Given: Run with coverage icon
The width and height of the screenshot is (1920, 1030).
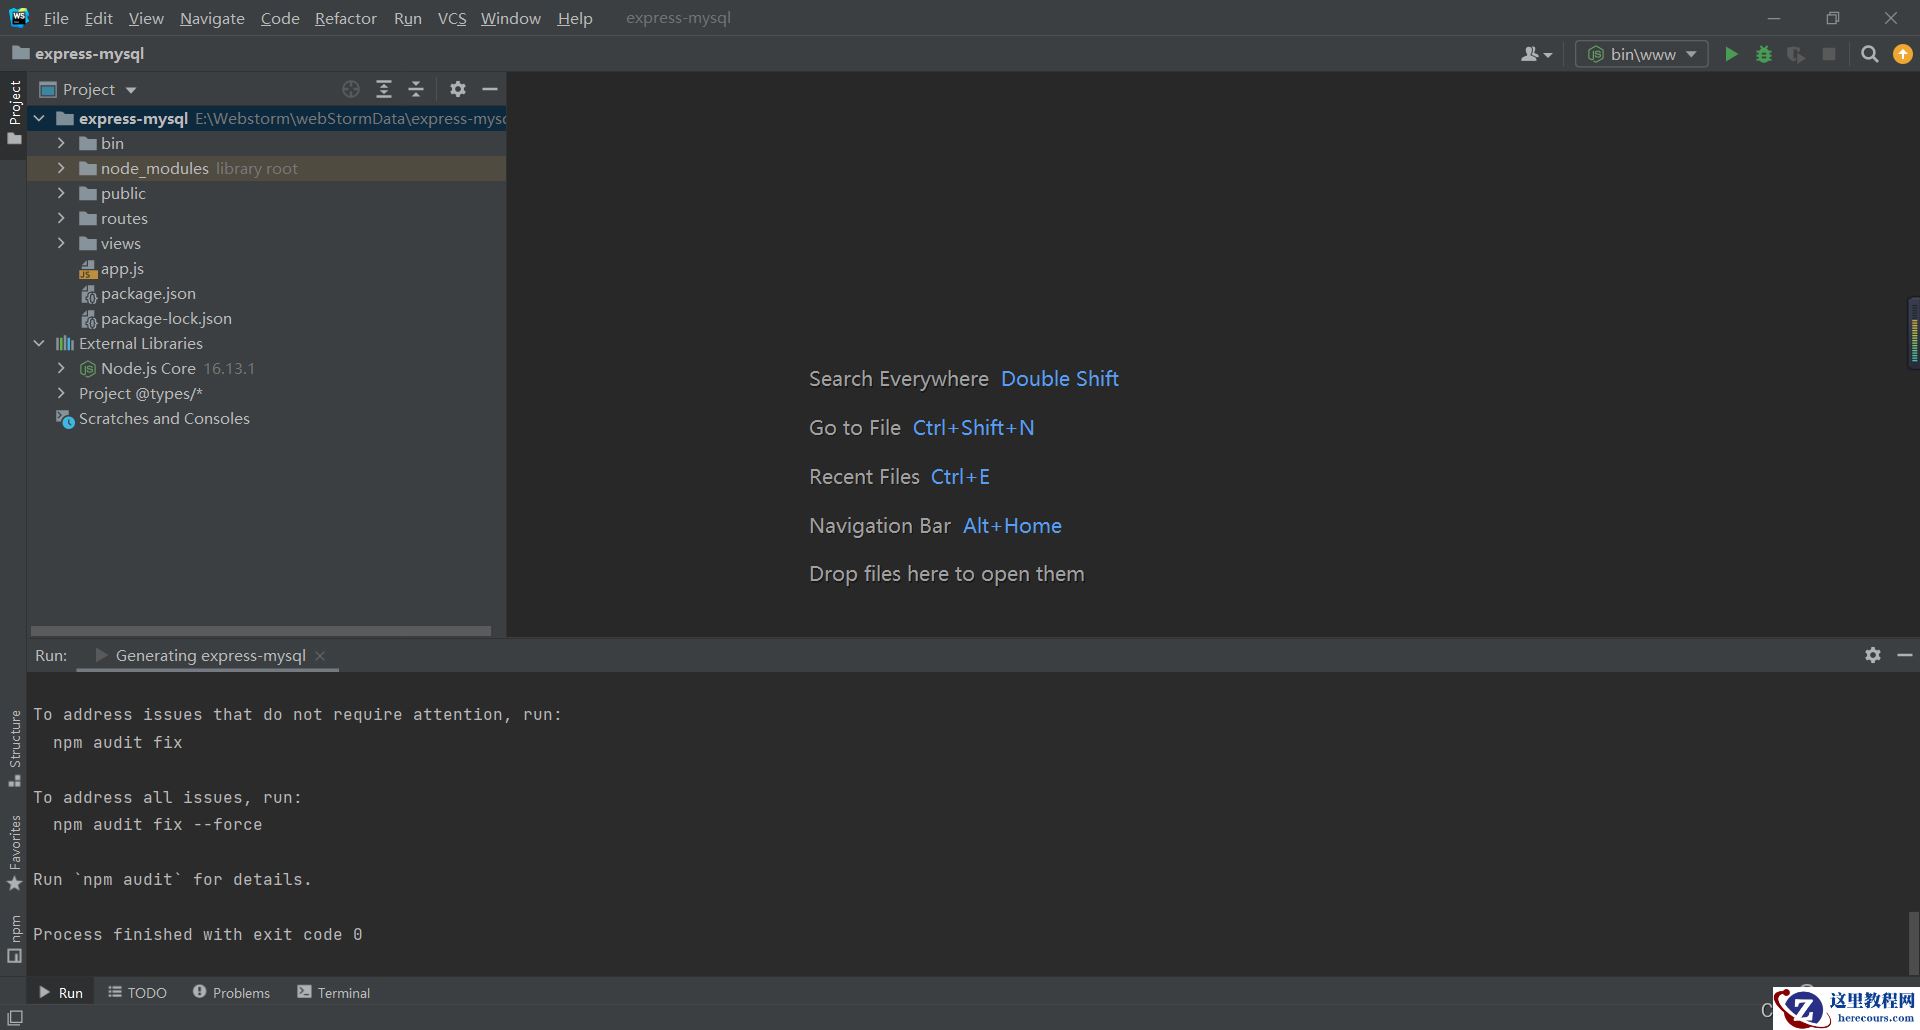Looking at the screenshot, I should tap(1796, 54).
